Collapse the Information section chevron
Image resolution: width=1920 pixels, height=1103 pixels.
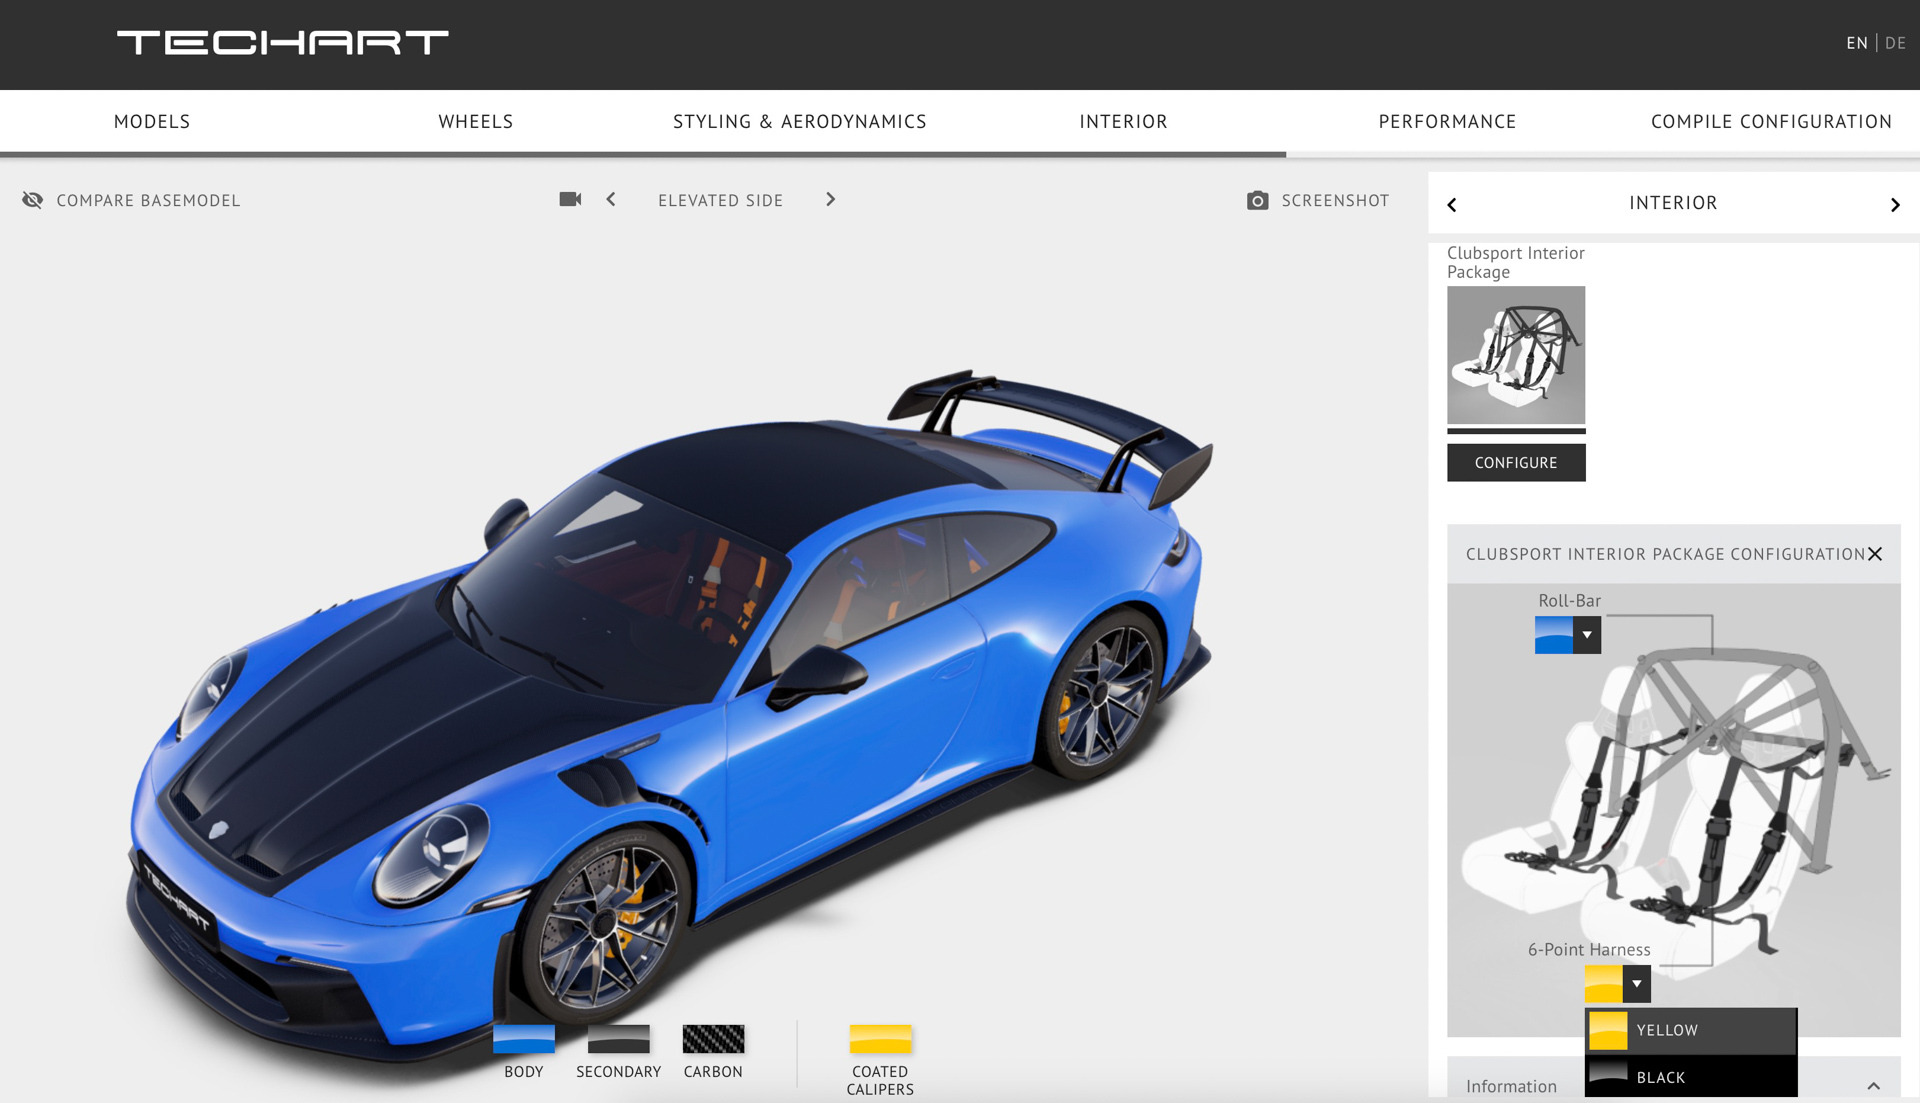(x=1874, y=1086)
